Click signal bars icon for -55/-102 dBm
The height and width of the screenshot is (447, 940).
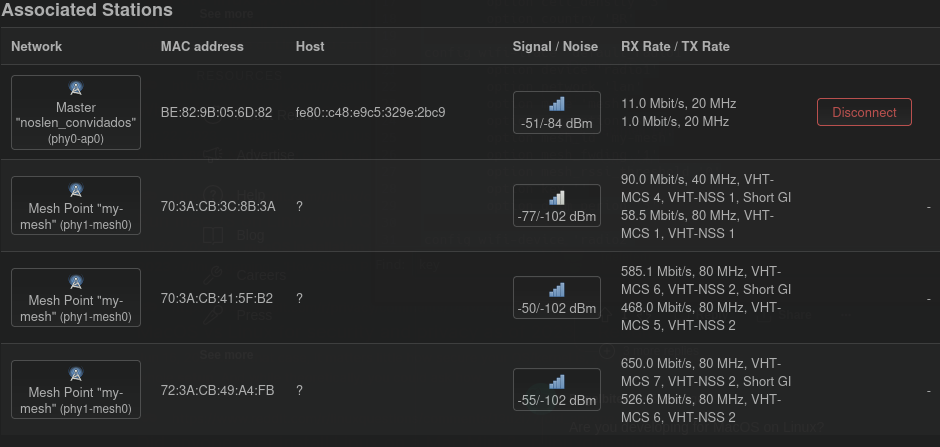tap(556, 382)
